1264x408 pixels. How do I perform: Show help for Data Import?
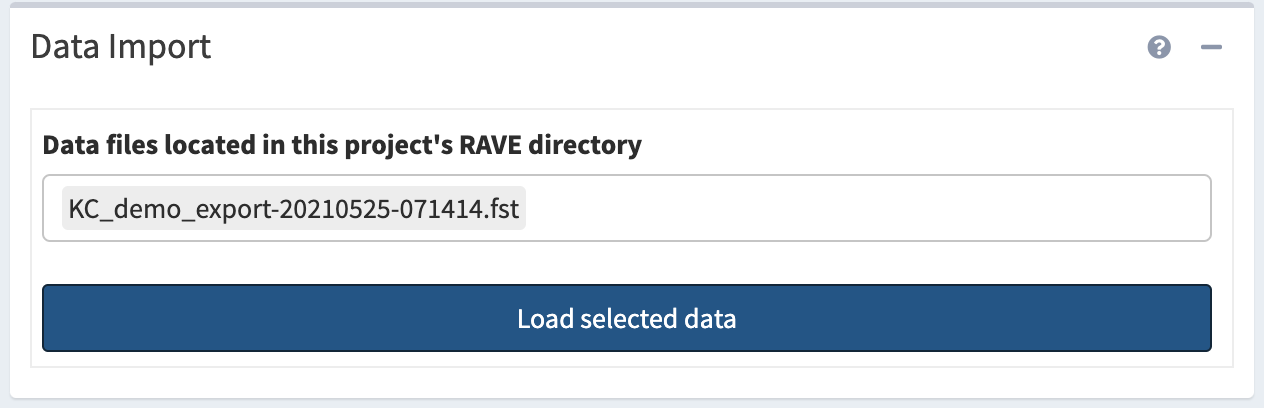click(1159, 47)
